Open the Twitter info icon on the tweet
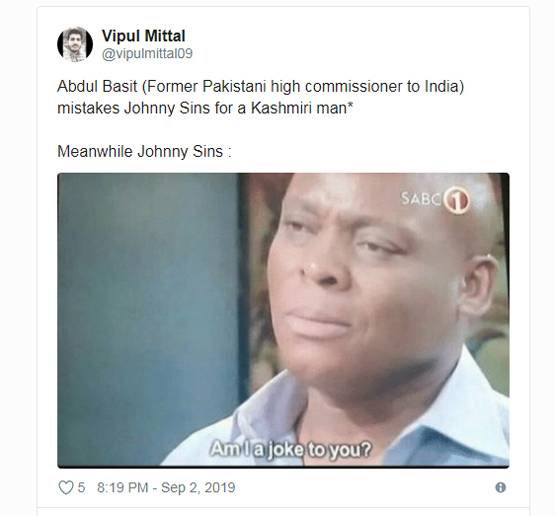The width and height of the screenshot is (555, 516). click(x=500, y=487)
